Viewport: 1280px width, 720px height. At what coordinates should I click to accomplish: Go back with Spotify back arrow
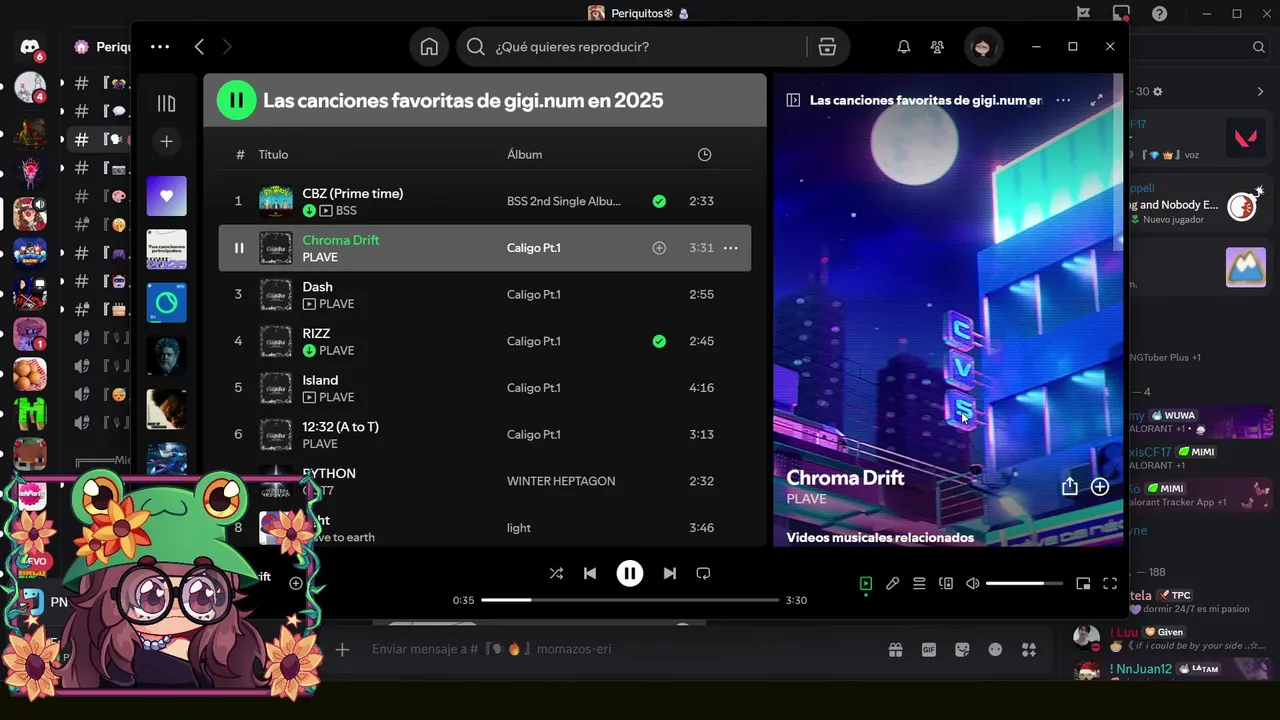click(x=199, y=47)
